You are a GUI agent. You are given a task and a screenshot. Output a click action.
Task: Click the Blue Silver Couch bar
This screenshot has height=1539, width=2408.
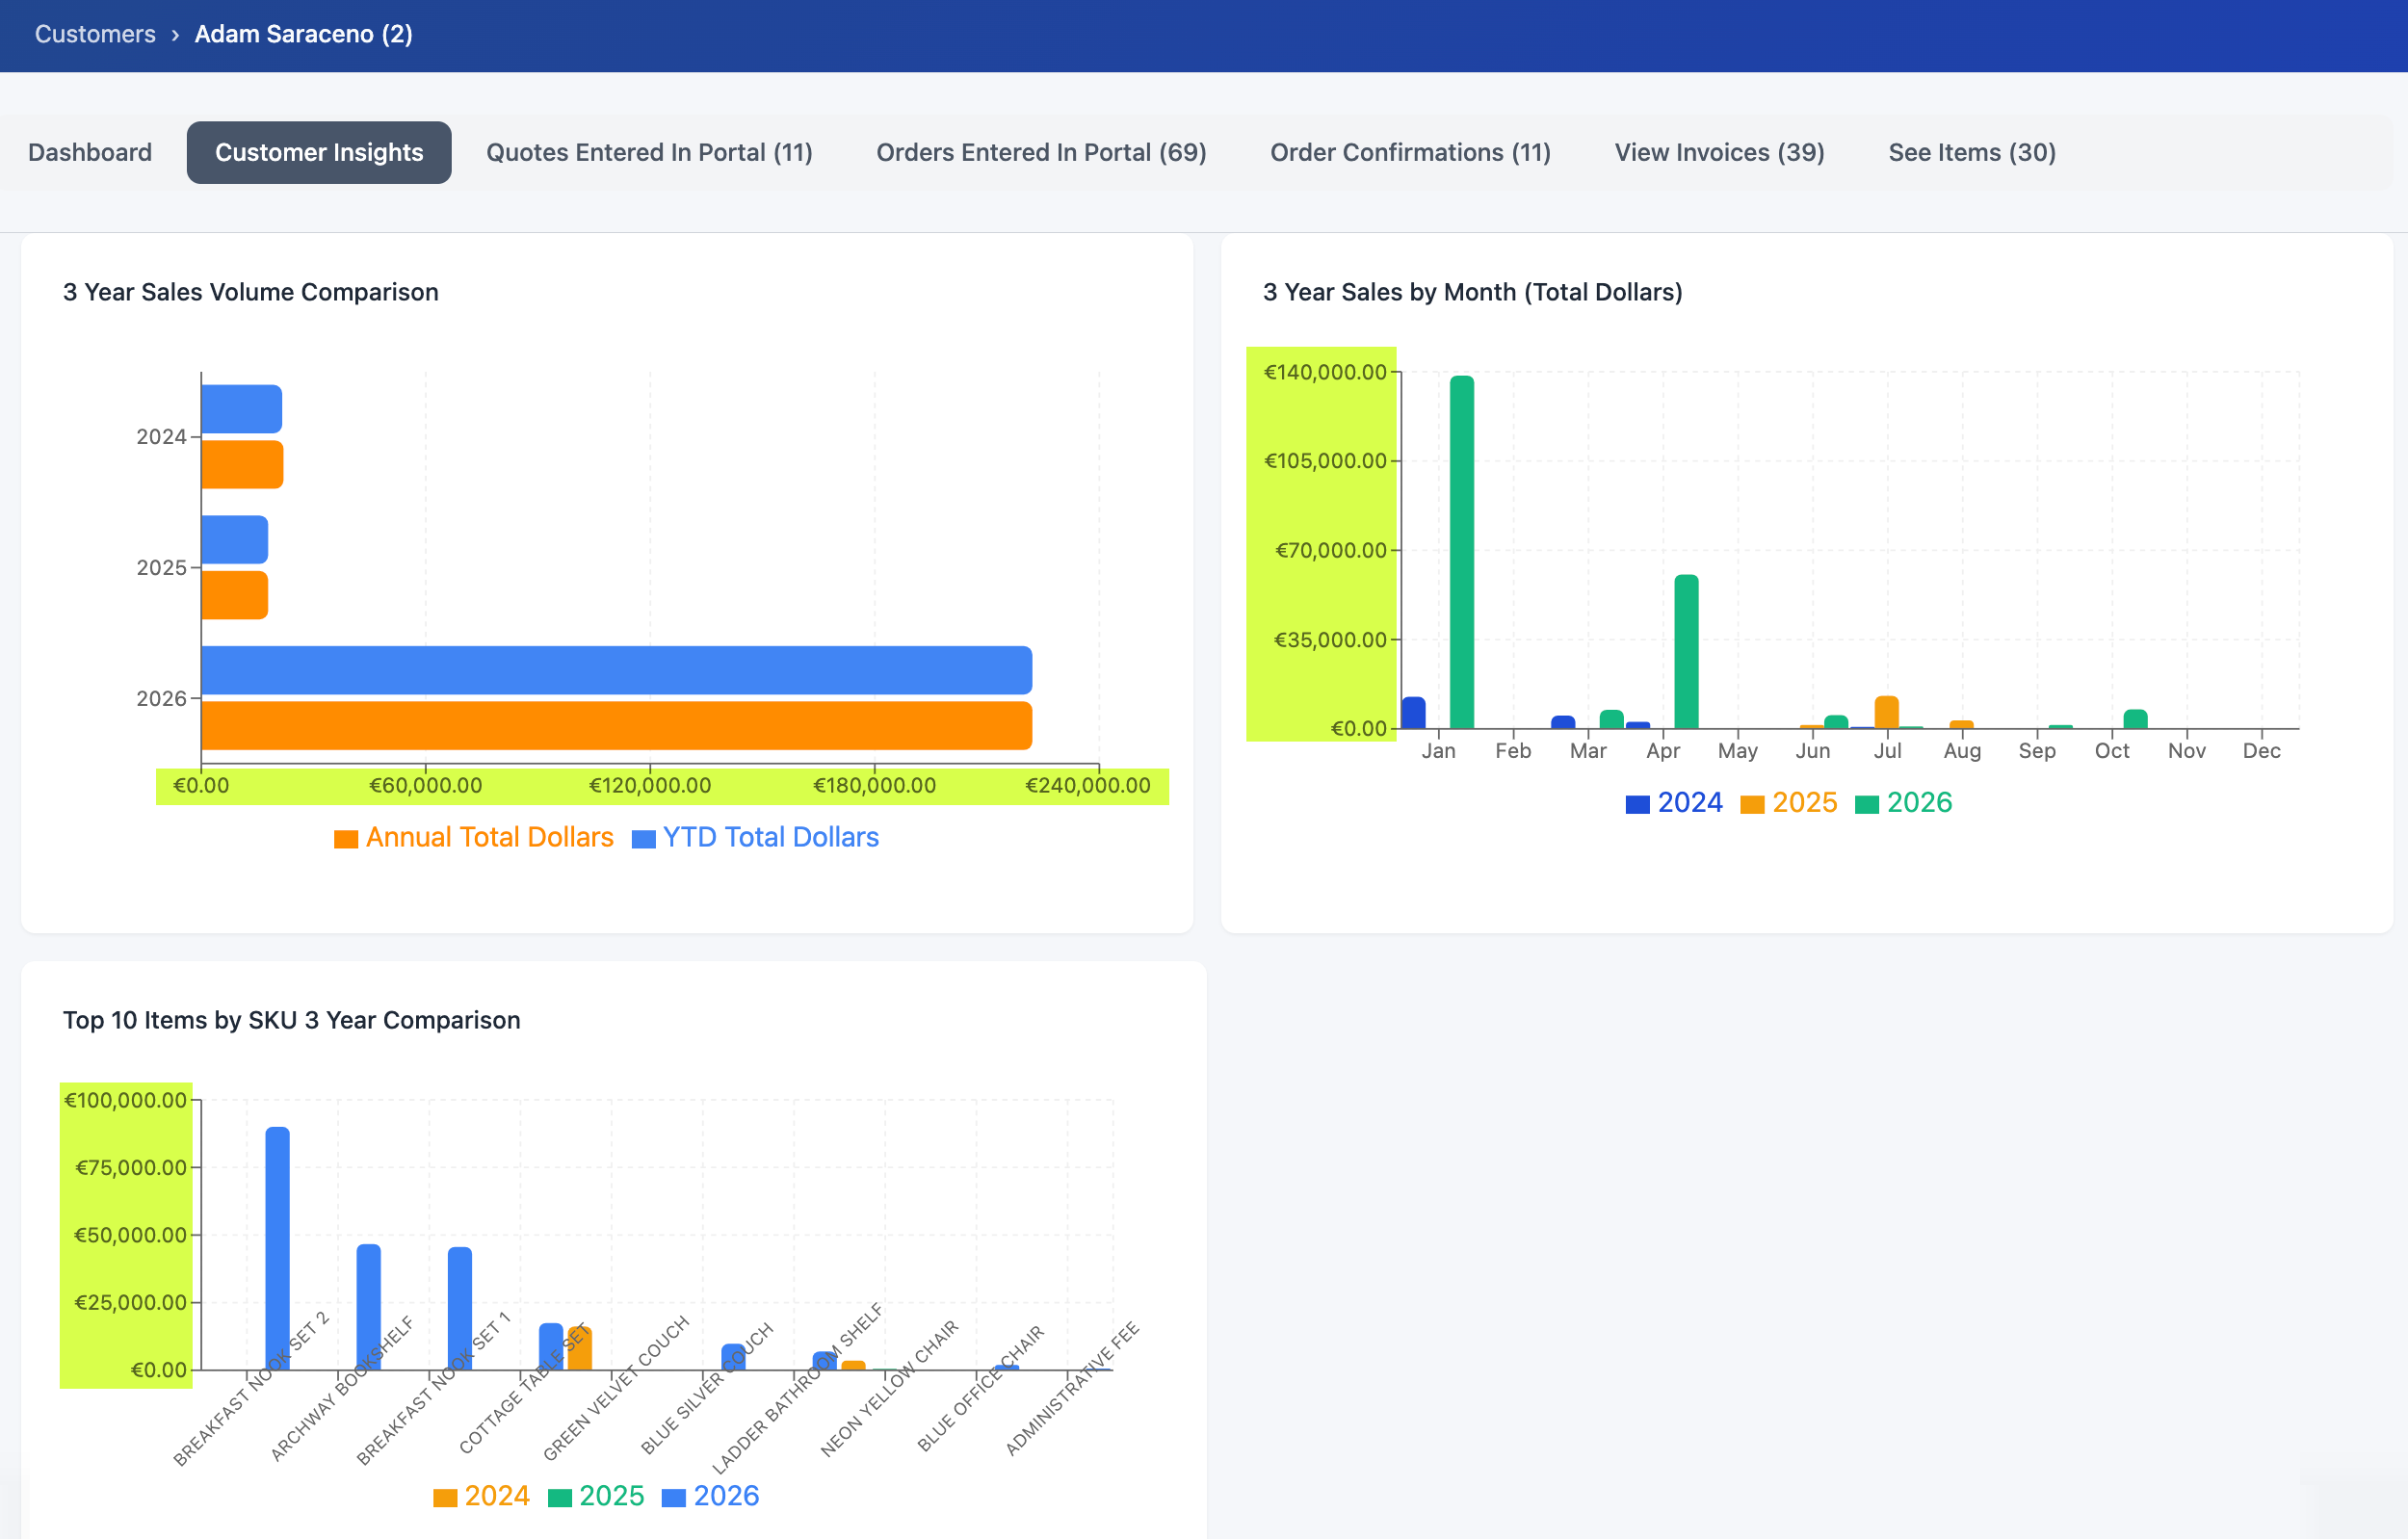tap(733, 1356)
